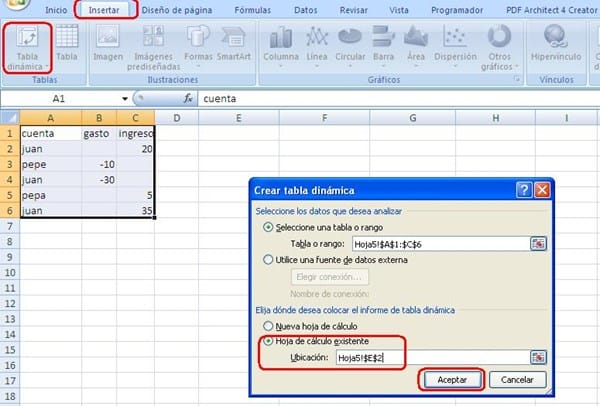This screenshot has width=600, height=406.
Task: Click the disabled Elegir conexión button
Action: (x=329, y=277)
